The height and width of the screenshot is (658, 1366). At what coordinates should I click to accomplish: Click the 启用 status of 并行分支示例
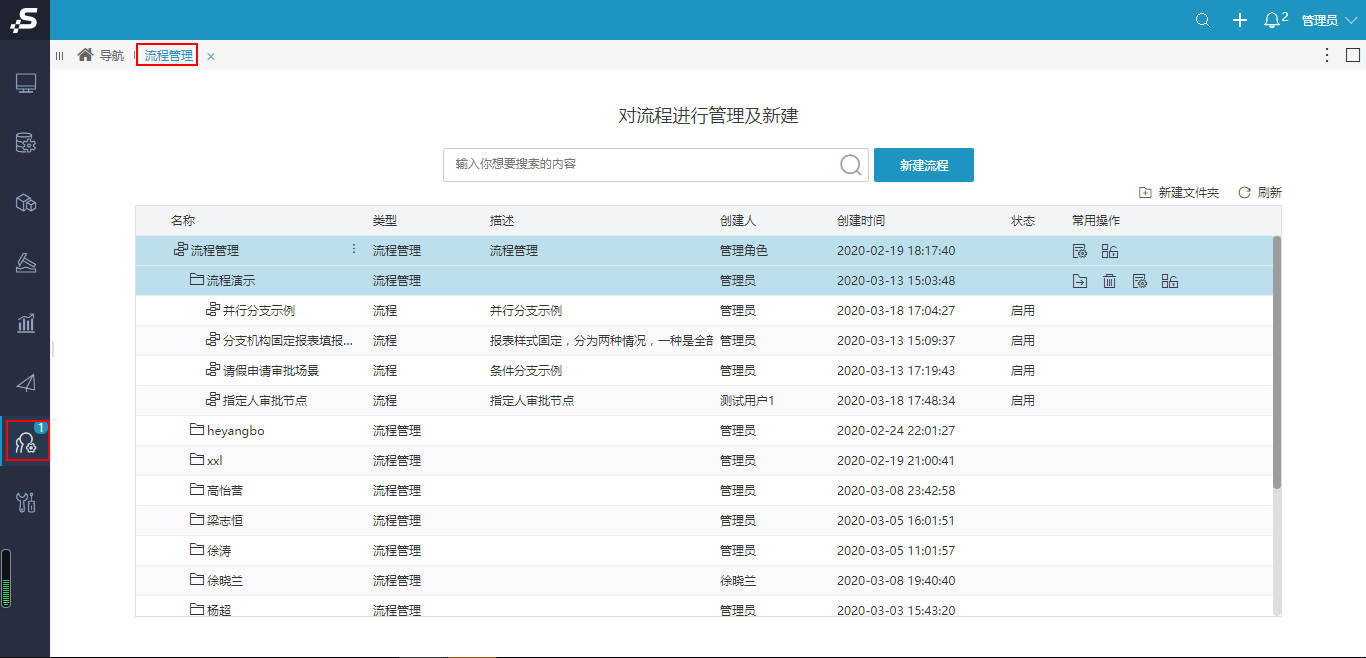tap(1023, 311)
